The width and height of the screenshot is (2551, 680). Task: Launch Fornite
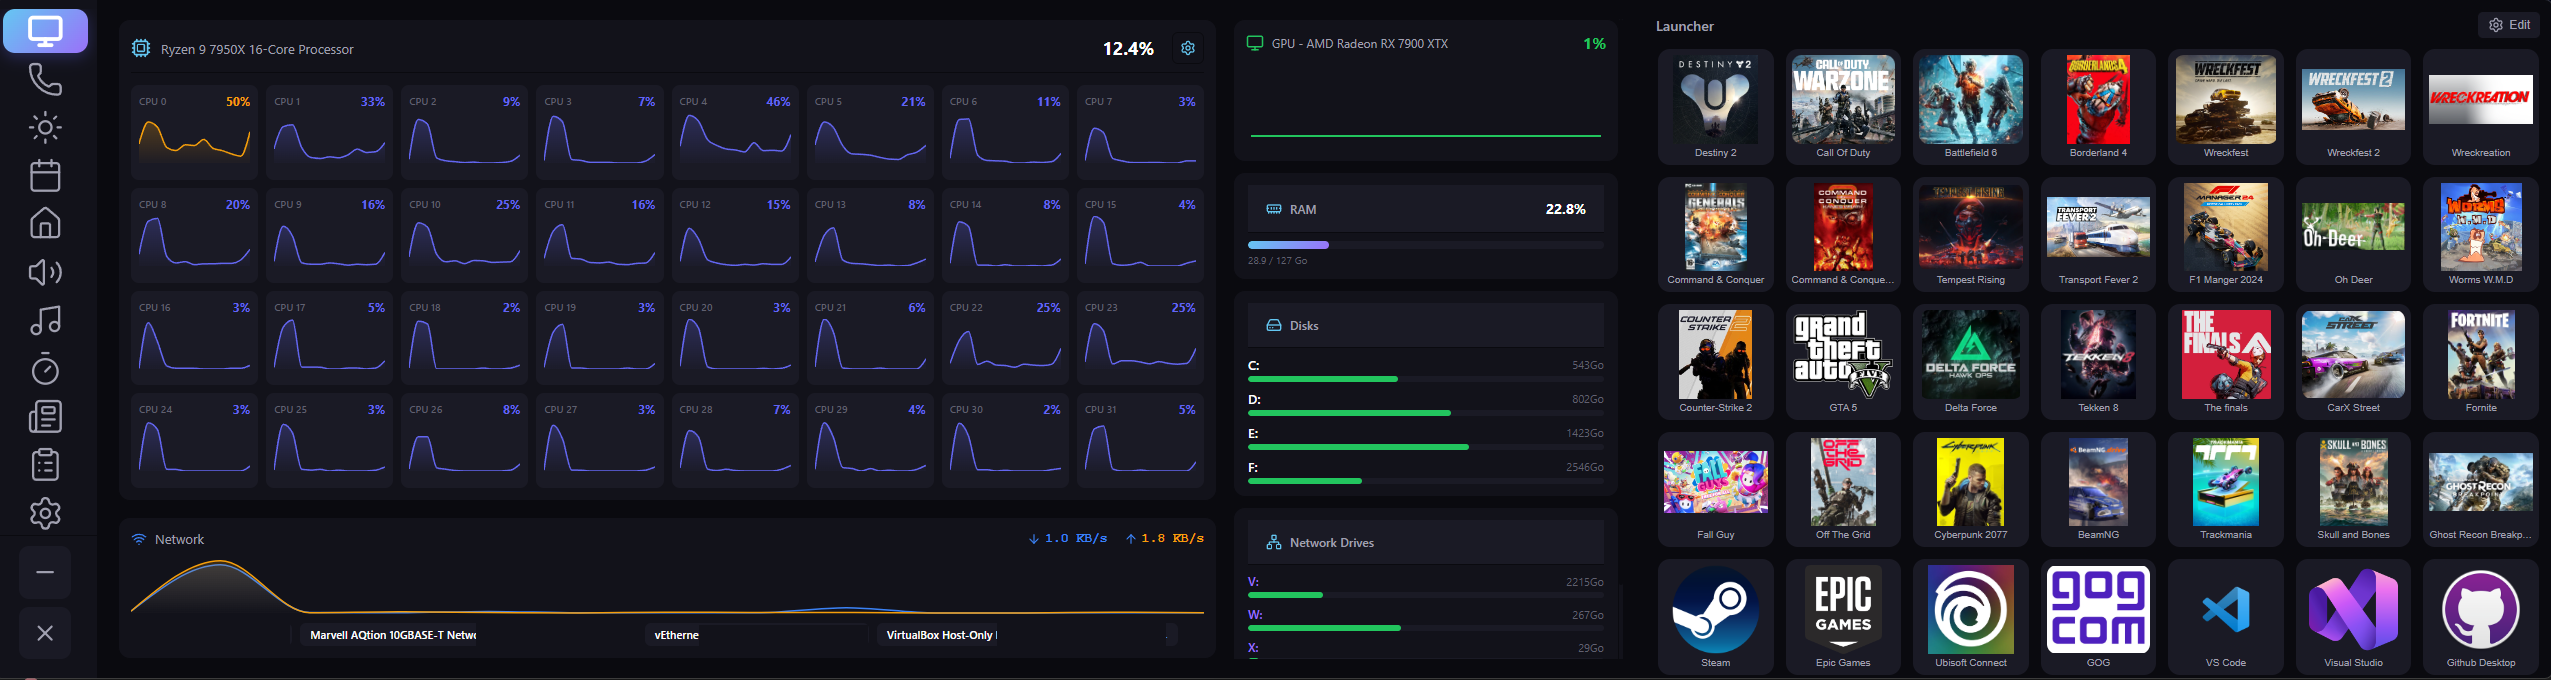coord(2481,361)
